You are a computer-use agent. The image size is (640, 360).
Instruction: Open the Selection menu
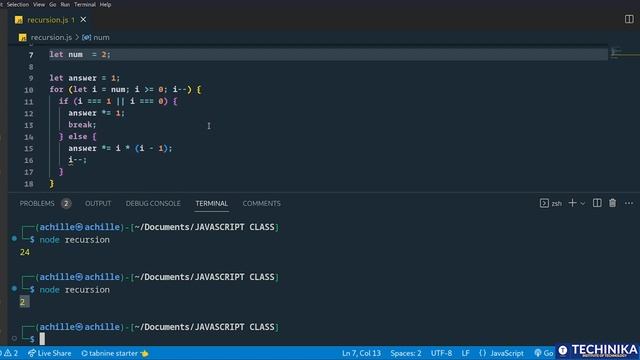pyautogui.click(x=18, y=4)
